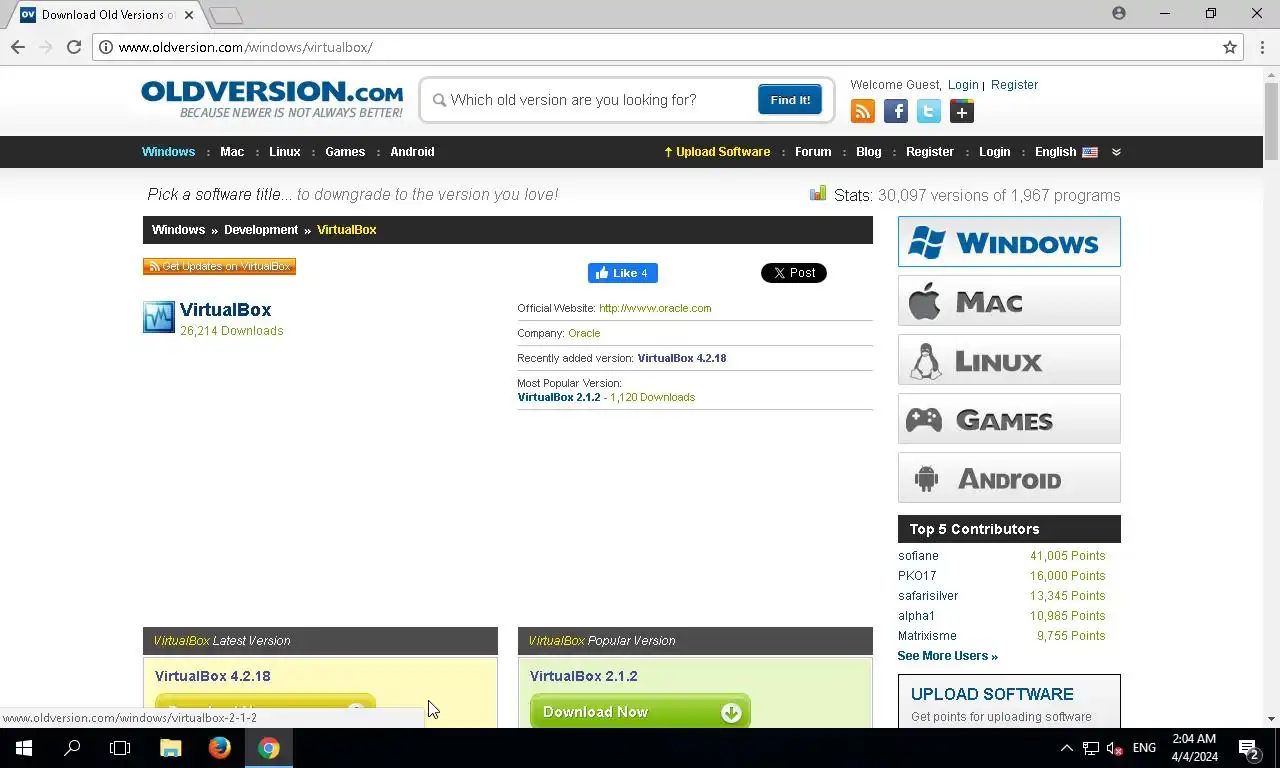The image size is (1280, 768).
Task: Open the notification center icon
Action: (x=1248, y=748)
